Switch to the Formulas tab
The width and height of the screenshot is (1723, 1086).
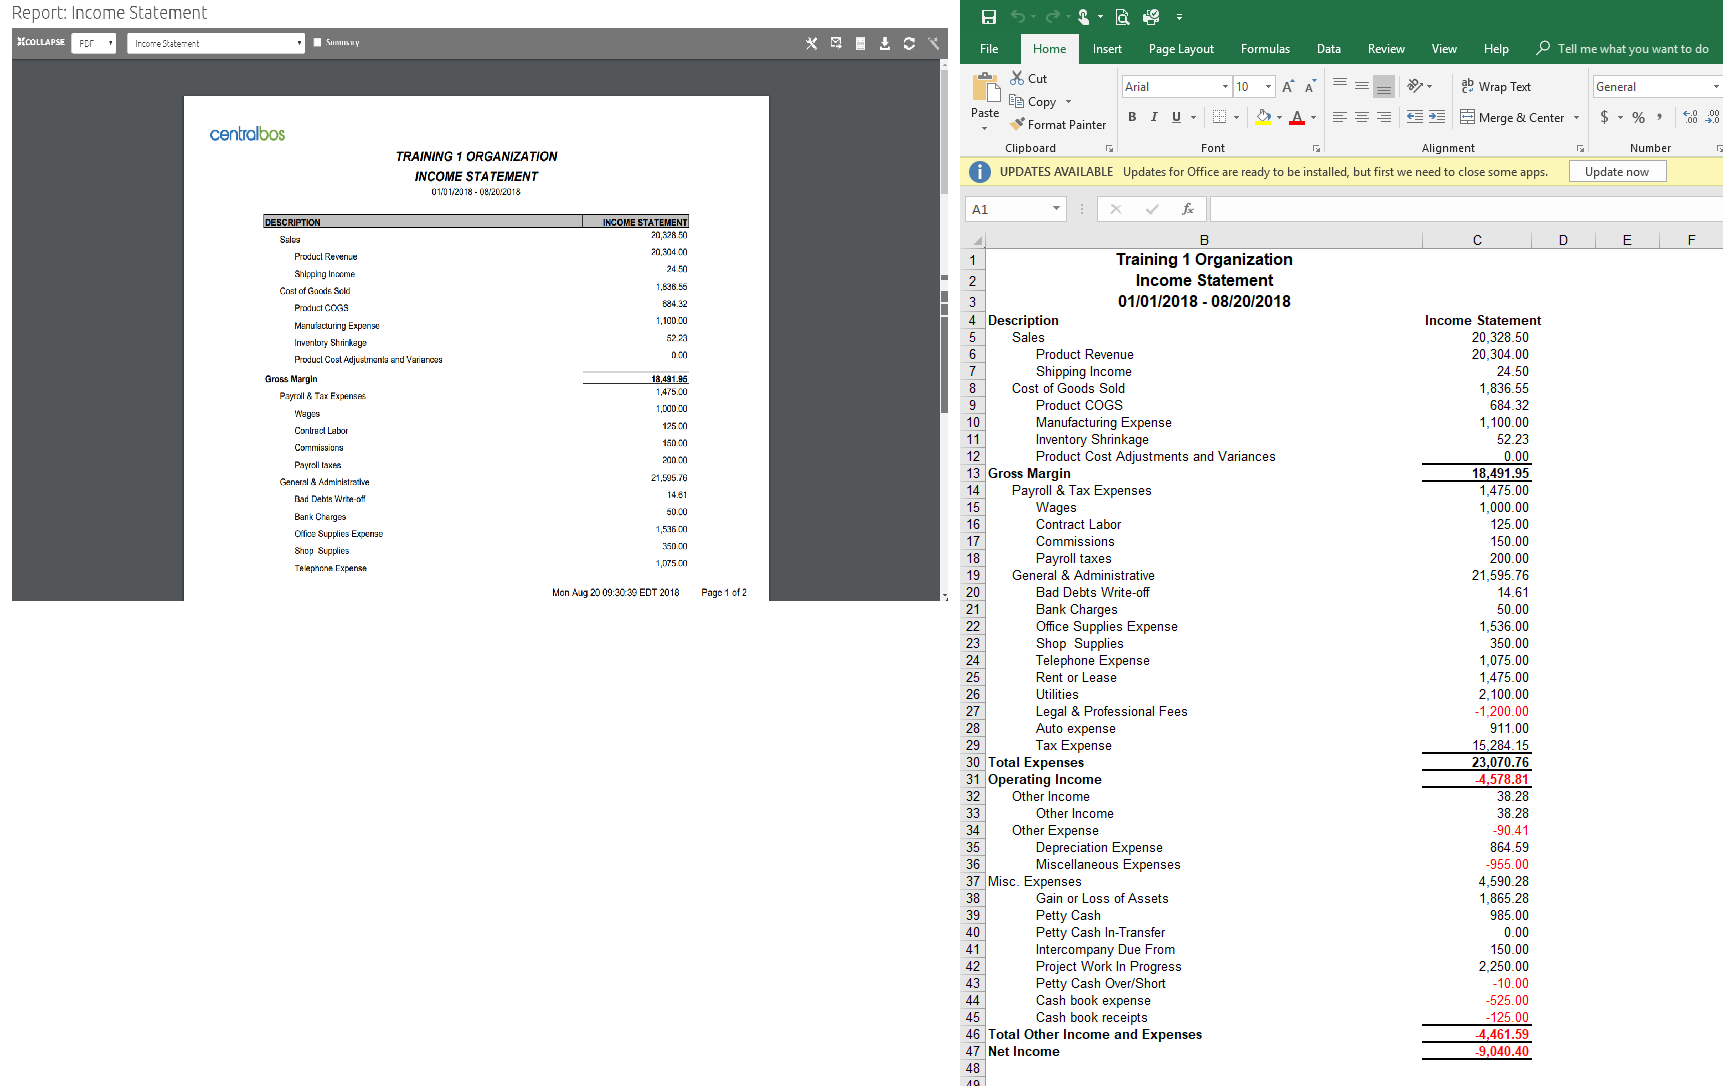tap(1265, 49)
